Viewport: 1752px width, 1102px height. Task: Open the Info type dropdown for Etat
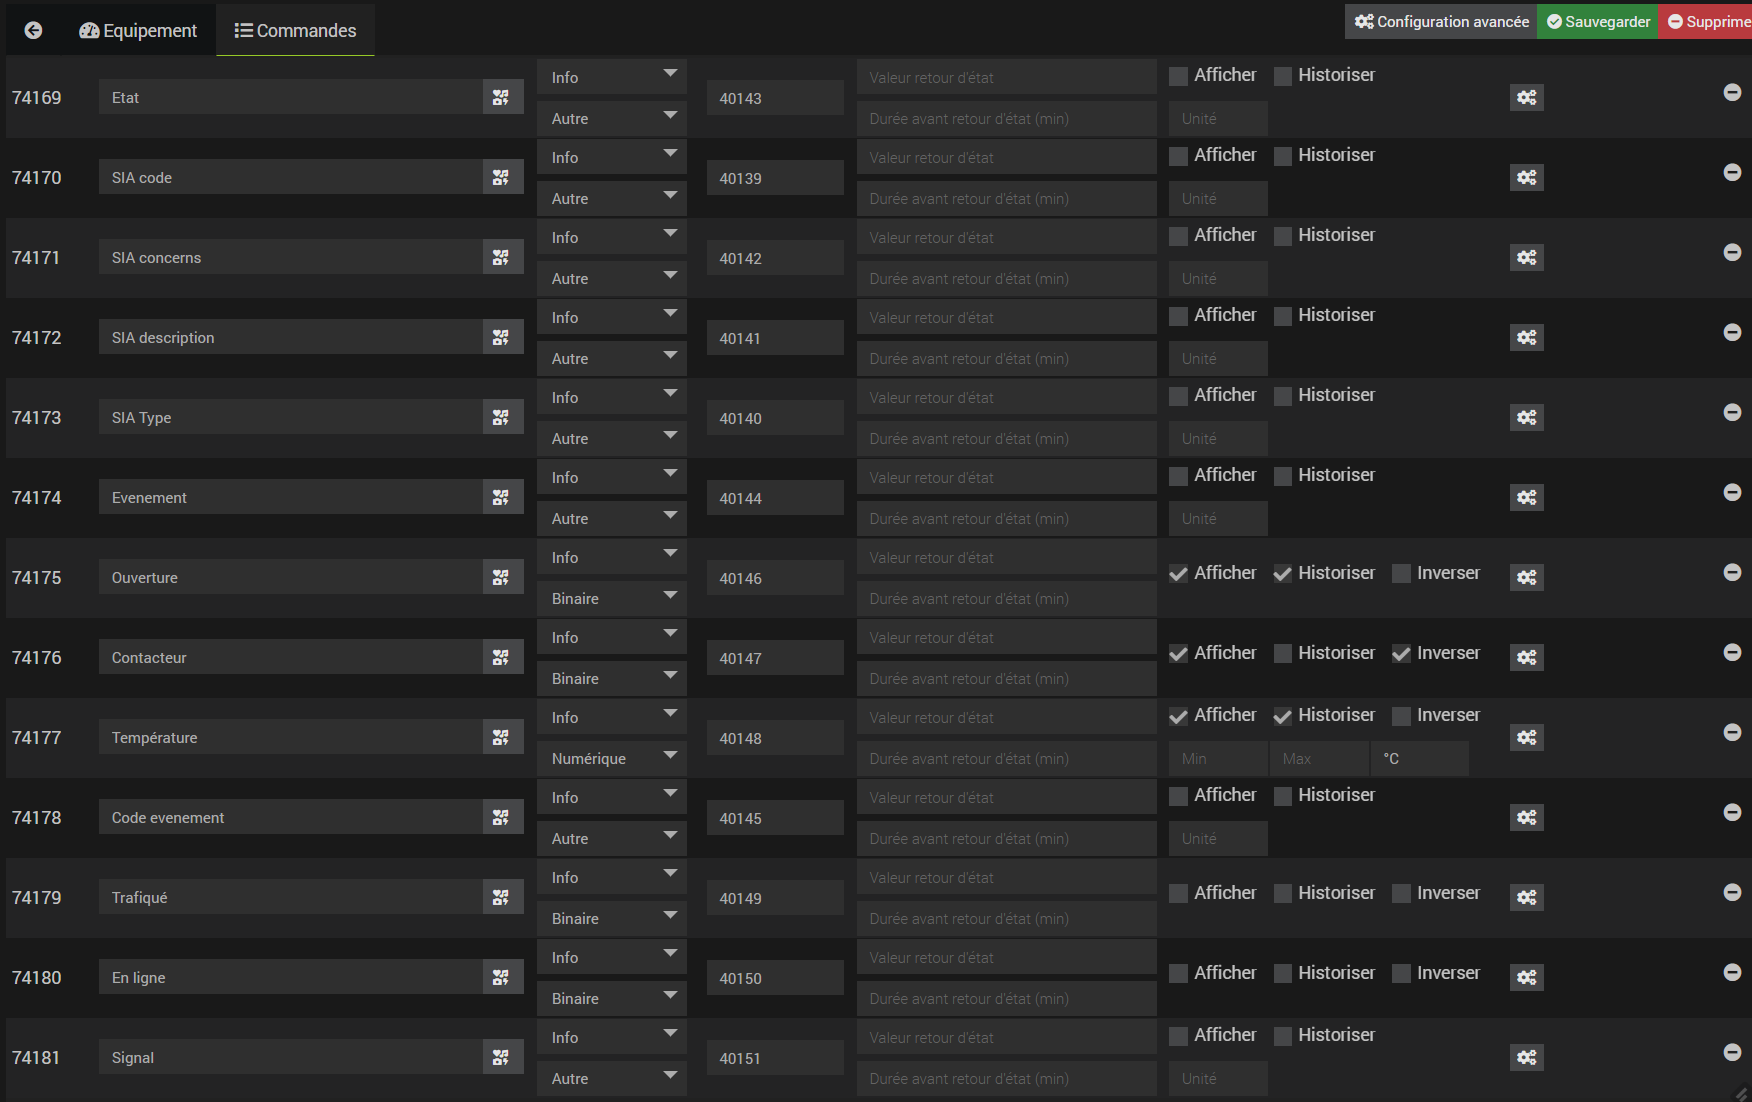coord(612,77)
